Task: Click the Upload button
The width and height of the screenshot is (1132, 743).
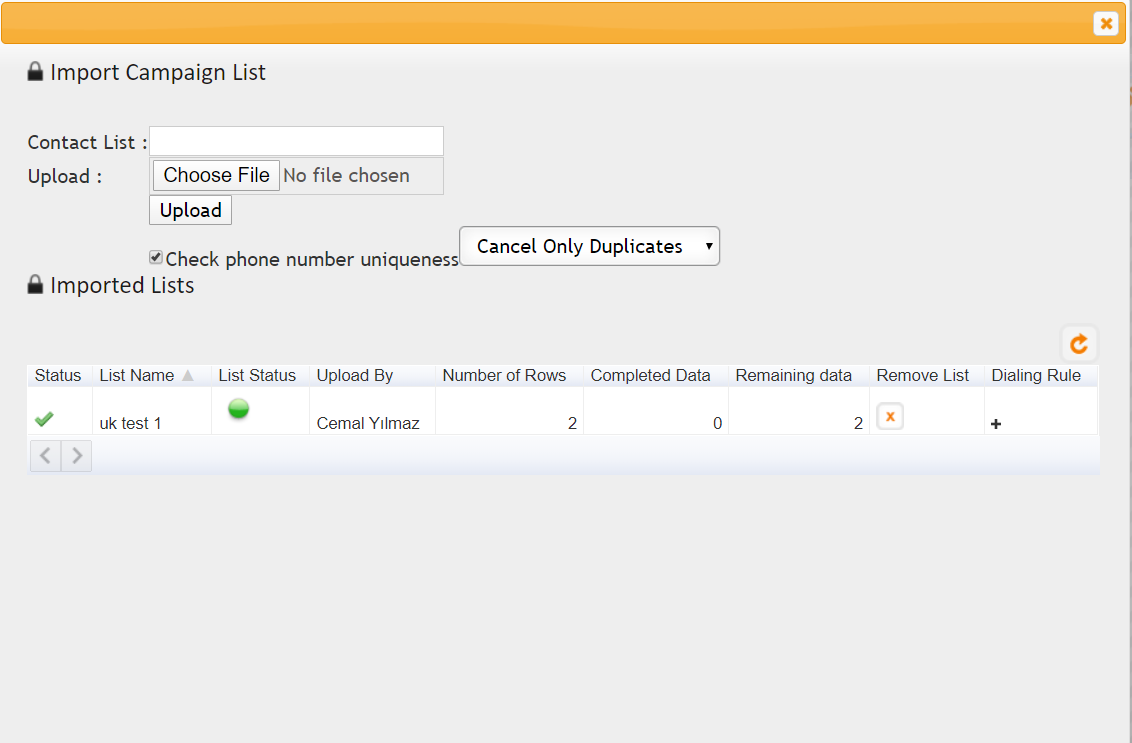Action: pos(191,210)
